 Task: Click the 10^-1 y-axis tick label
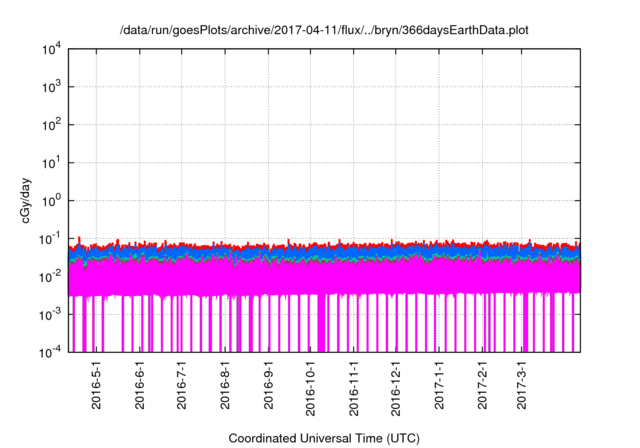click(51, 239)
